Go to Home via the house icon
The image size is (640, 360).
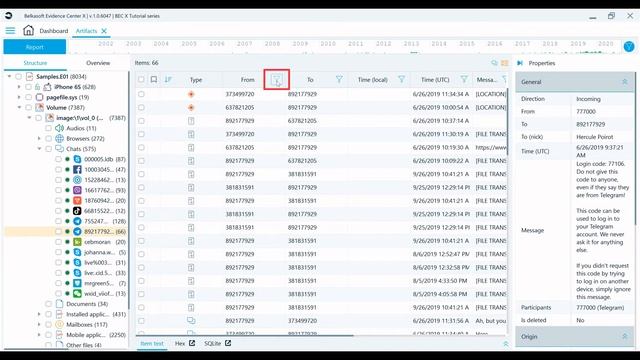28,30
